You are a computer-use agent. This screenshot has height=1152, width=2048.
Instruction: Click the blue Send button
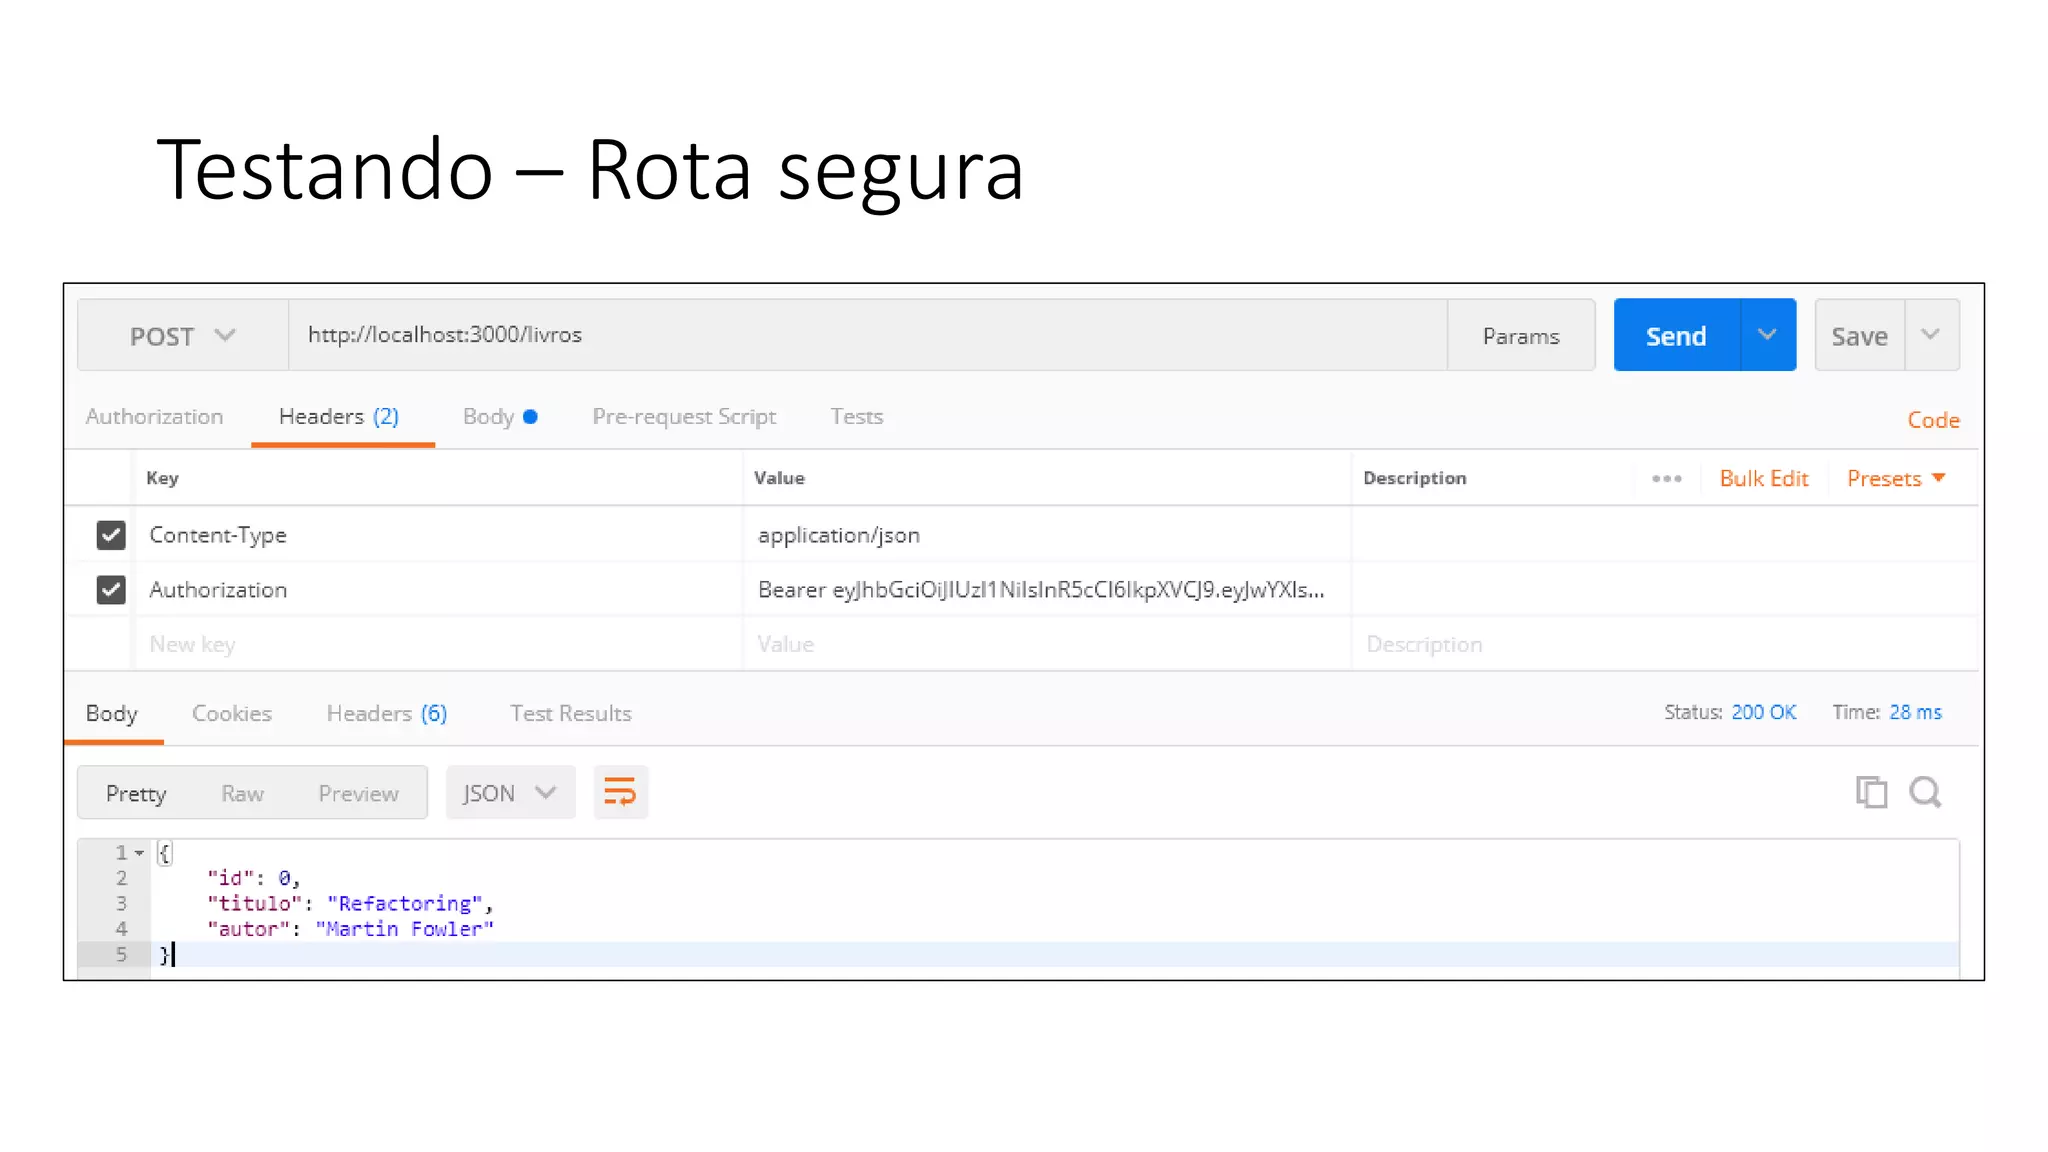click(1677, 335)
